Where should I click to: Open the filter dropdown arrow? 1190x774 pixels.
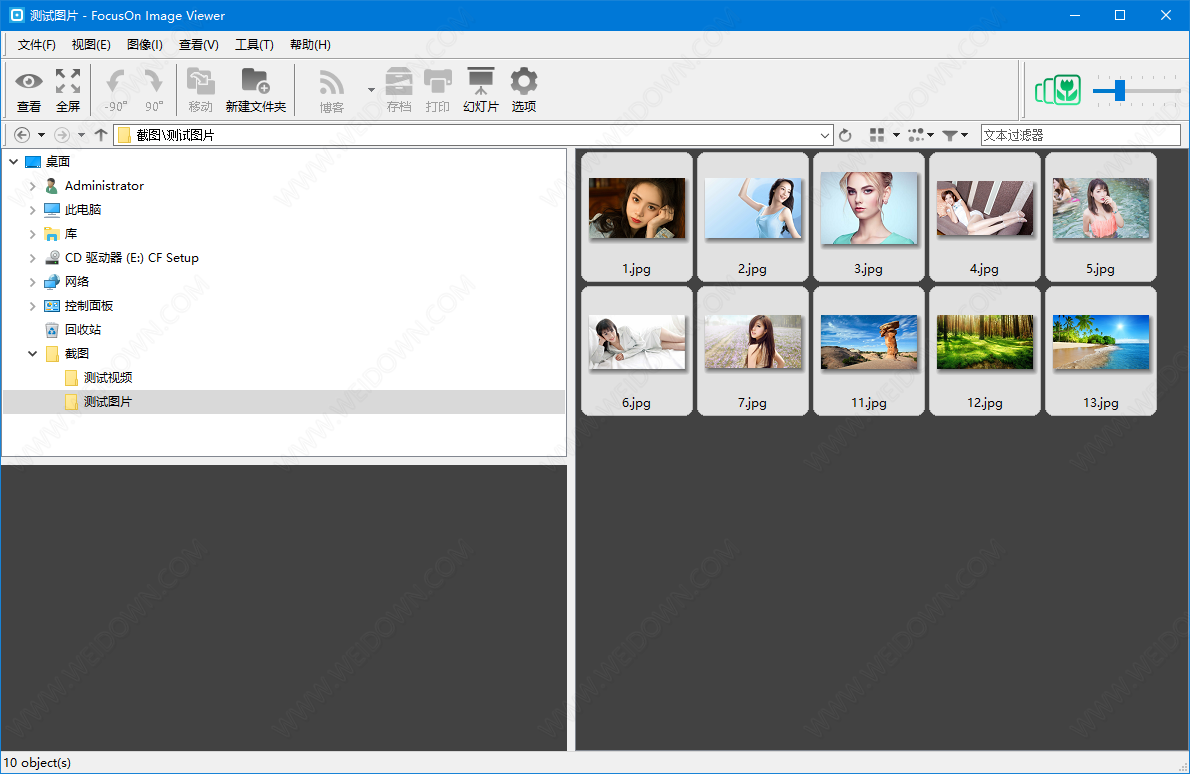pos(965,135)
